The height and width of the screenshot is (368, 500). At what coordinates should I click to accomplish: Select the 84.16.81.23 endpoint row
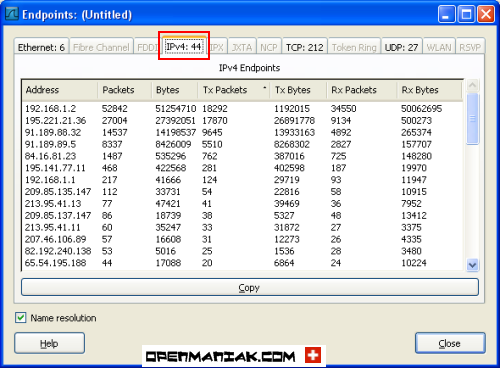(242, 156)
